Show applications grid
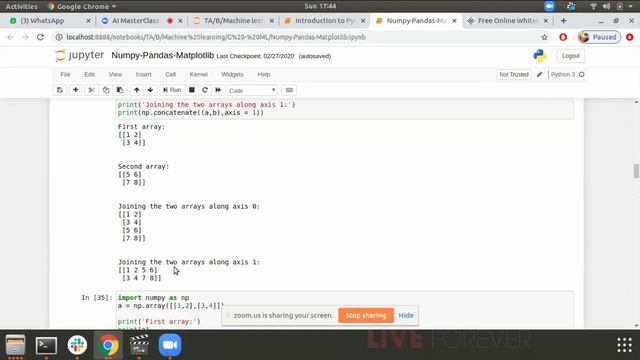 pyautogui.click(x=624, y=345)
